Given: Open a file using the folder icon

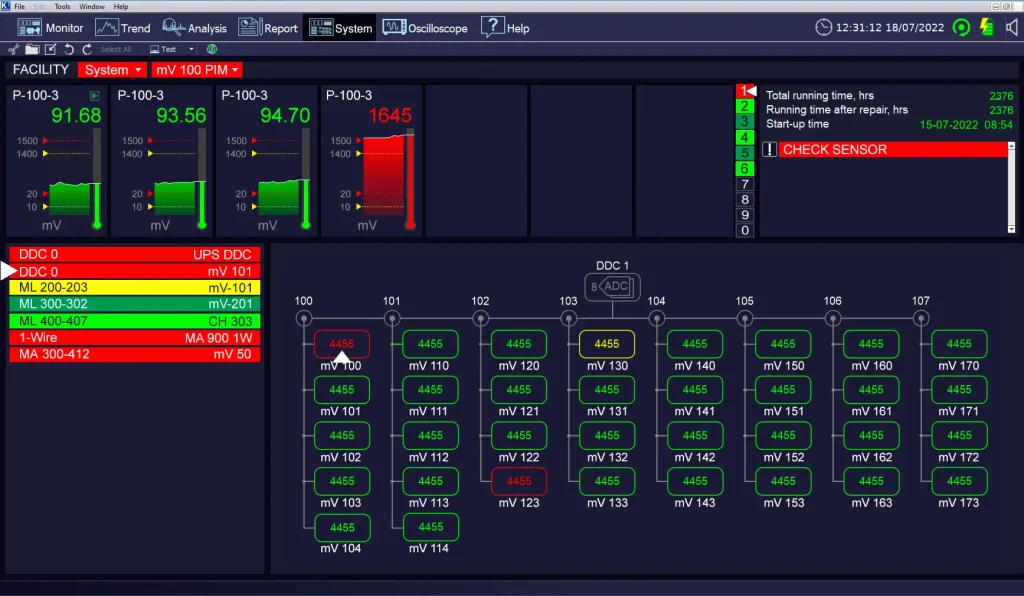Looking at the screenshot, I should click(32, 49).
